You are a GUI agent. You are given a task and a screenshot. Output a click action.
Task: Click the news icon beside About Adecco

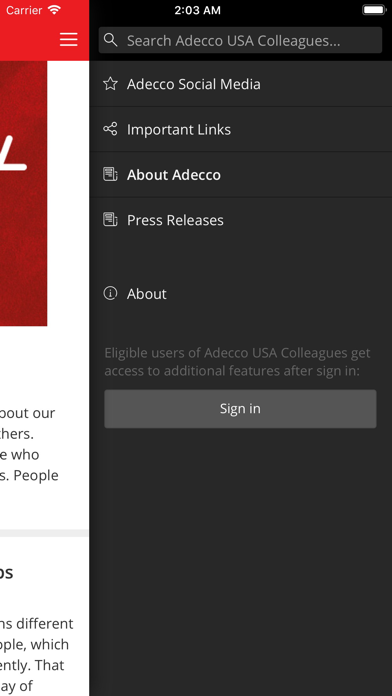tap(110, 174)
